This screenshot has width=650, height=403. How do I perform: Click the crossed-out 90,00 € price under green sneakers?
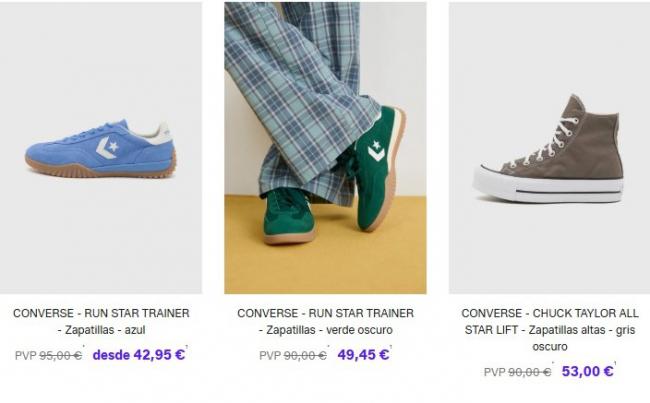tap(293, 356)
